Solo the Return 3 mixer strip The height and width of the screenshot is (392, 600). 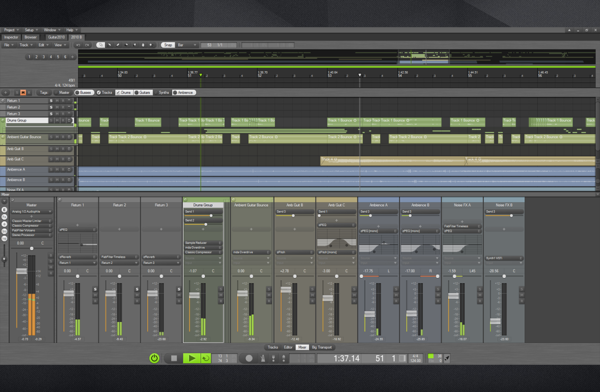pos(179,289)
